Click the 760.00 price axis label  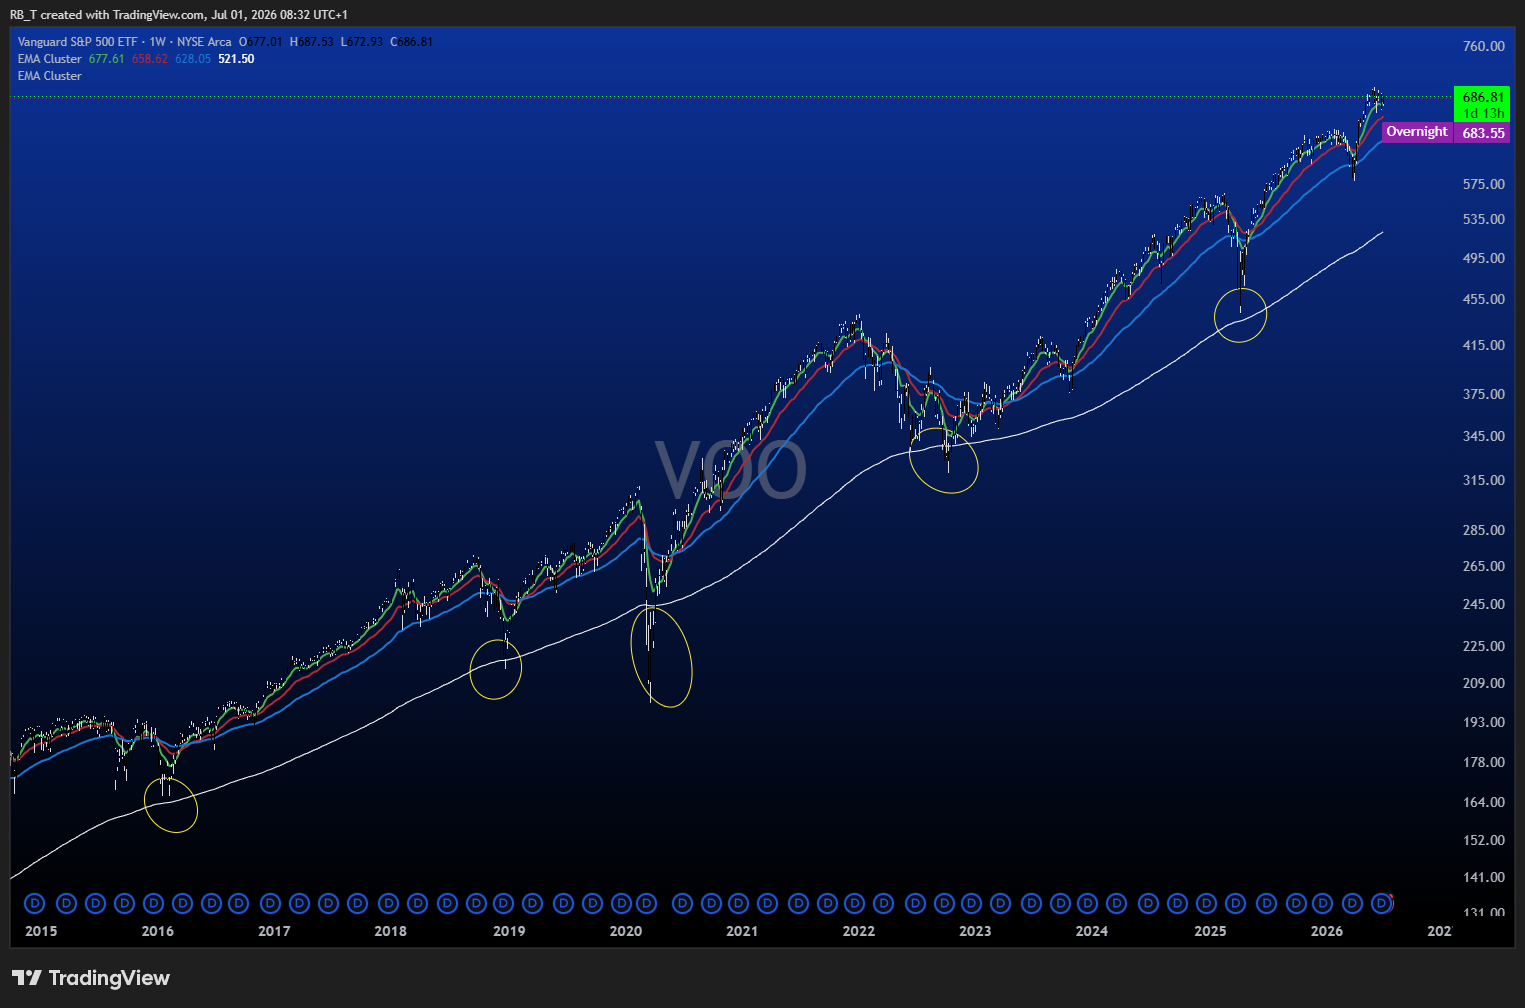tap(1483, 46)
